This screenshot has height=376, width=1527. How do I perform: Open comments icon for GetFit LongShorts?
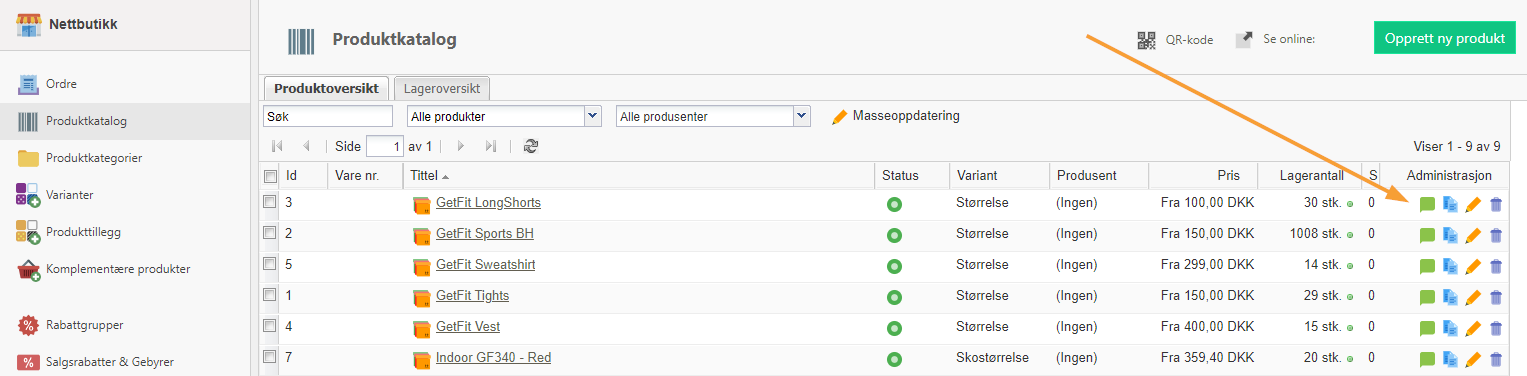(1427, 204)
